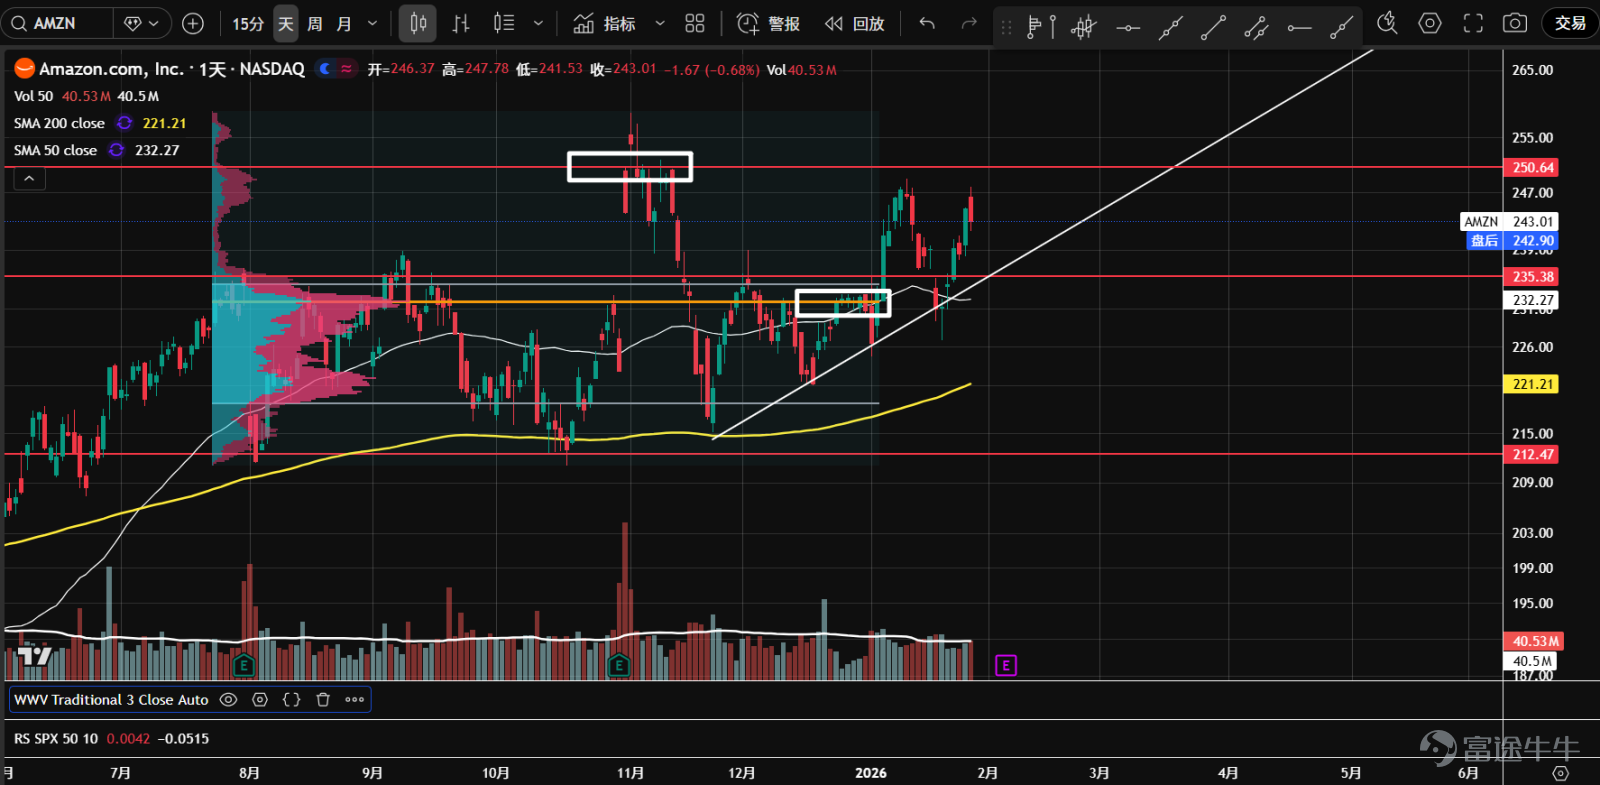The width and height of the screenshot is (1600, 785).
Task: Click the 250.64 red price level label
Action: click(1531, 167)
